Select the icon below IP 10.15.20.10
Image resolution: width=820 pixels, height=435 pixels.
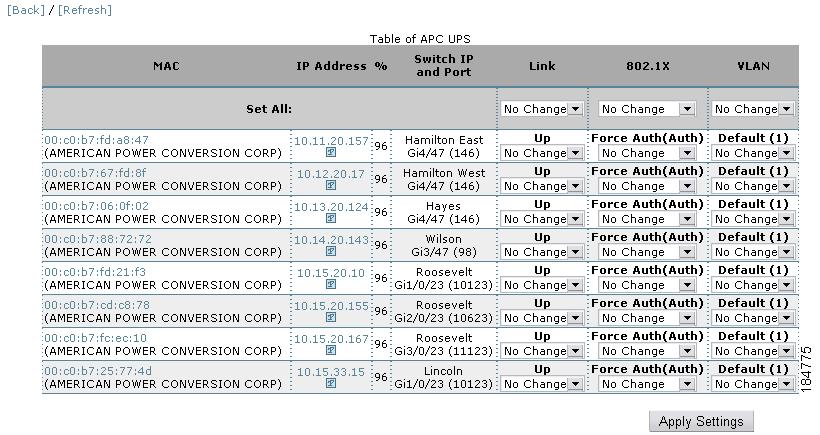point(331,285)
